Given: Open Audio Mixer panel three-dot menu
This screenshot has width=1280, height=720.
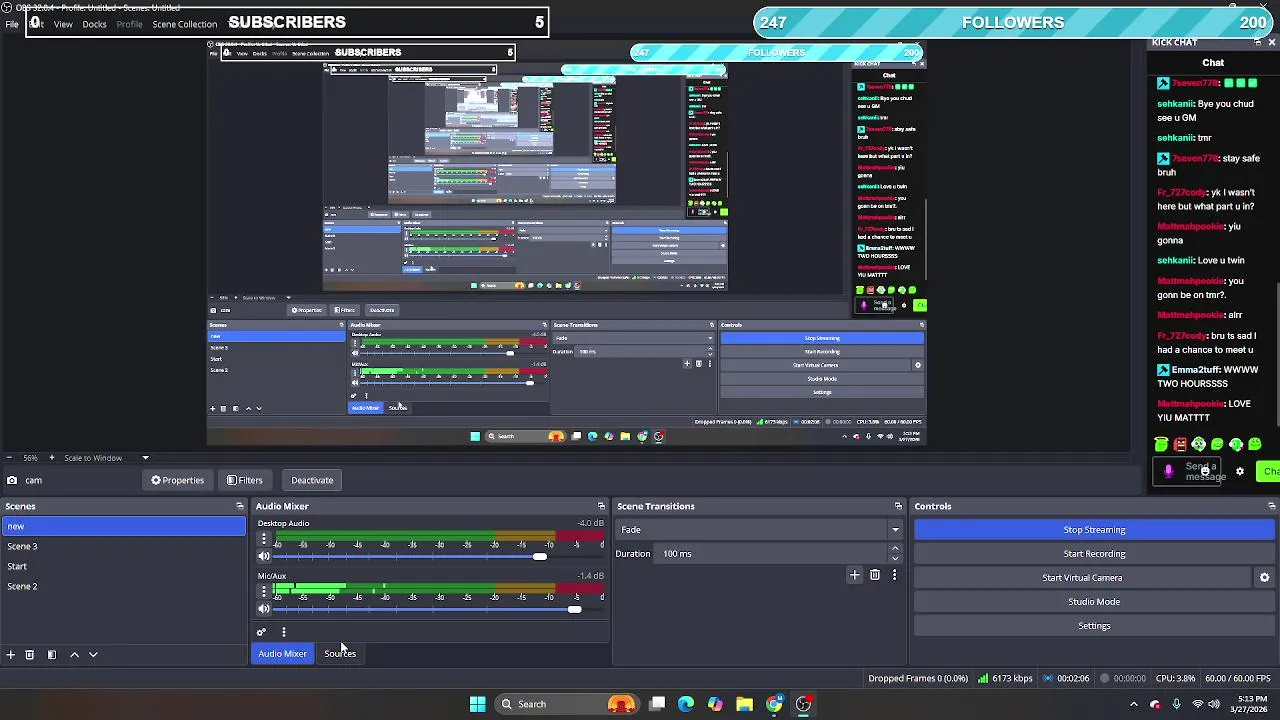Looking at the screenshot, I should 284,632.
